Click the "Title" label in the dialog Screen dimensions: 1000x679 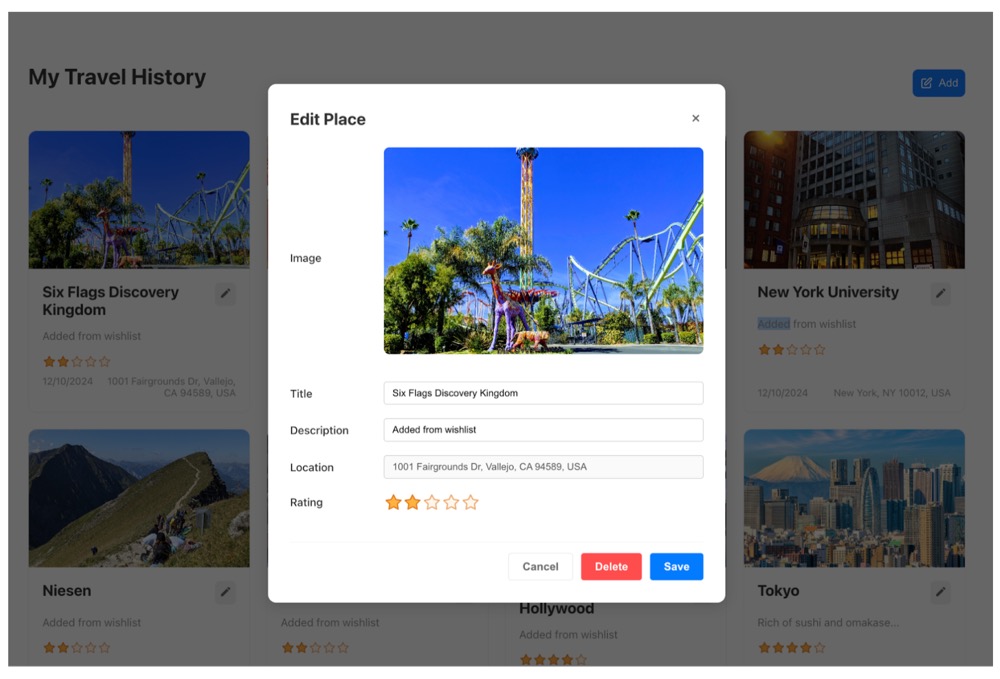click(x=301, y=394)
